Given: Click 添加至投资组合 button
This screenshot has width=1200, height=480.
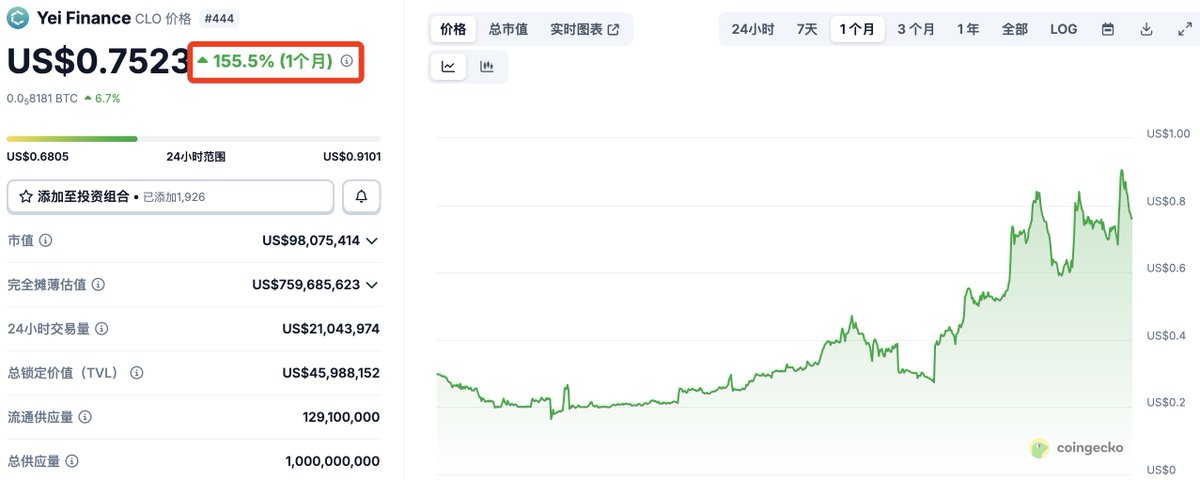Looking at the screenshot, I should pyautogui.click(x=170, y=197).
